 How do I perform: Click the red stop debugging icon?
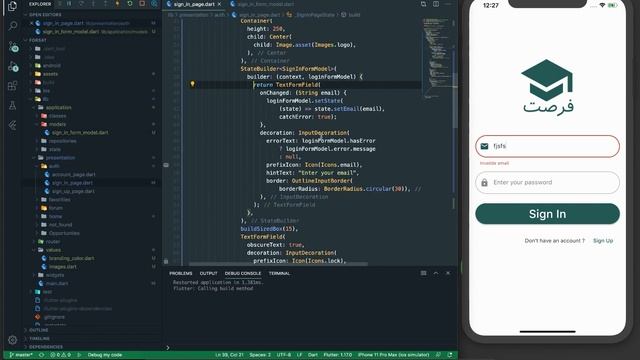pyautogui.click(x=142, y=4)
